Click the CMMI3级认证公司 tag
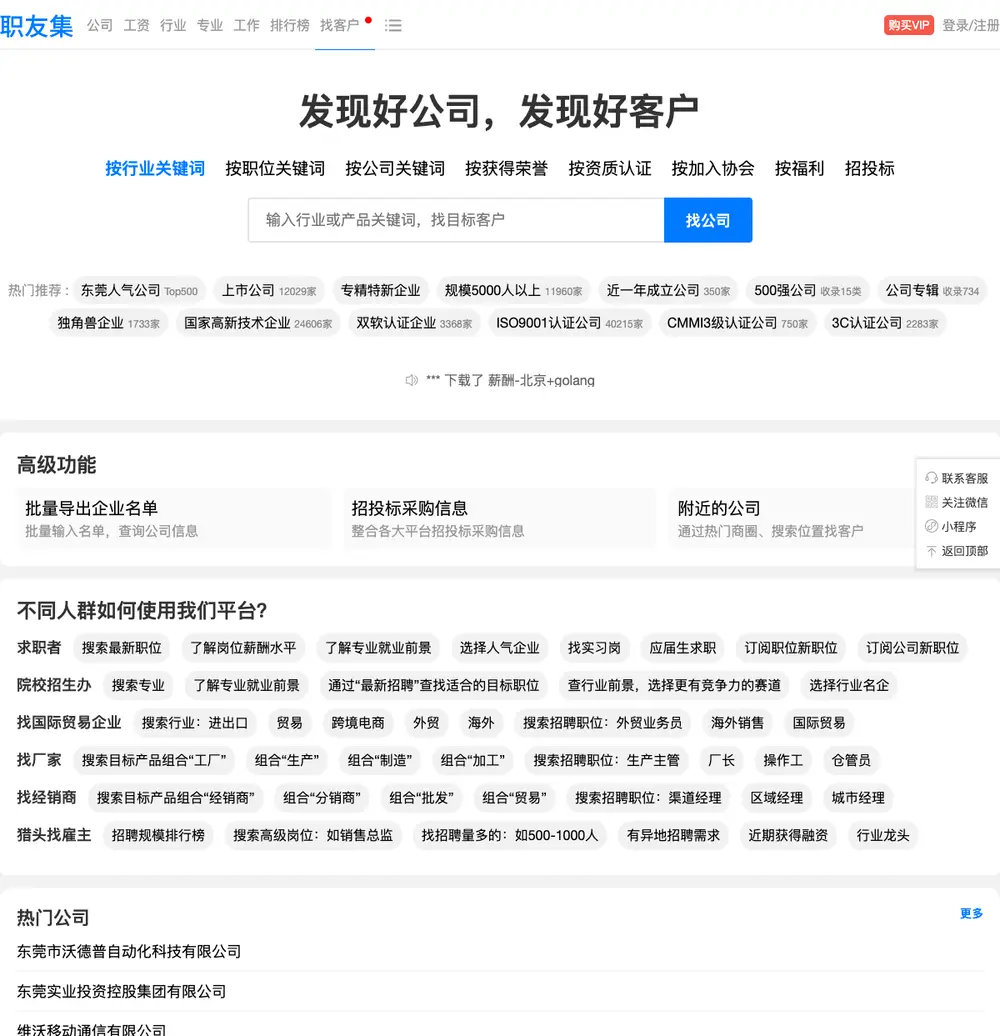1000x1036 pixels. (x=737, y=323)
